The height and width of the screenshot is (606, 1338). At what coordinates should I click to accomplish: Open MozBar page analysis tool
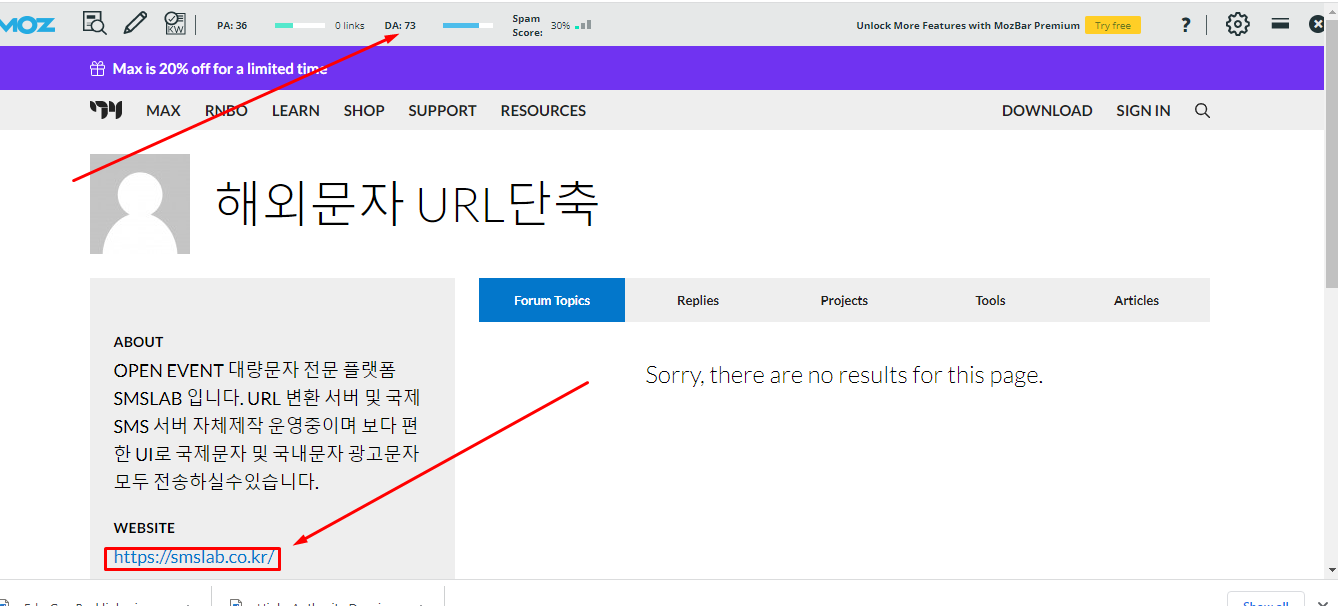click(x=94, y=23)
